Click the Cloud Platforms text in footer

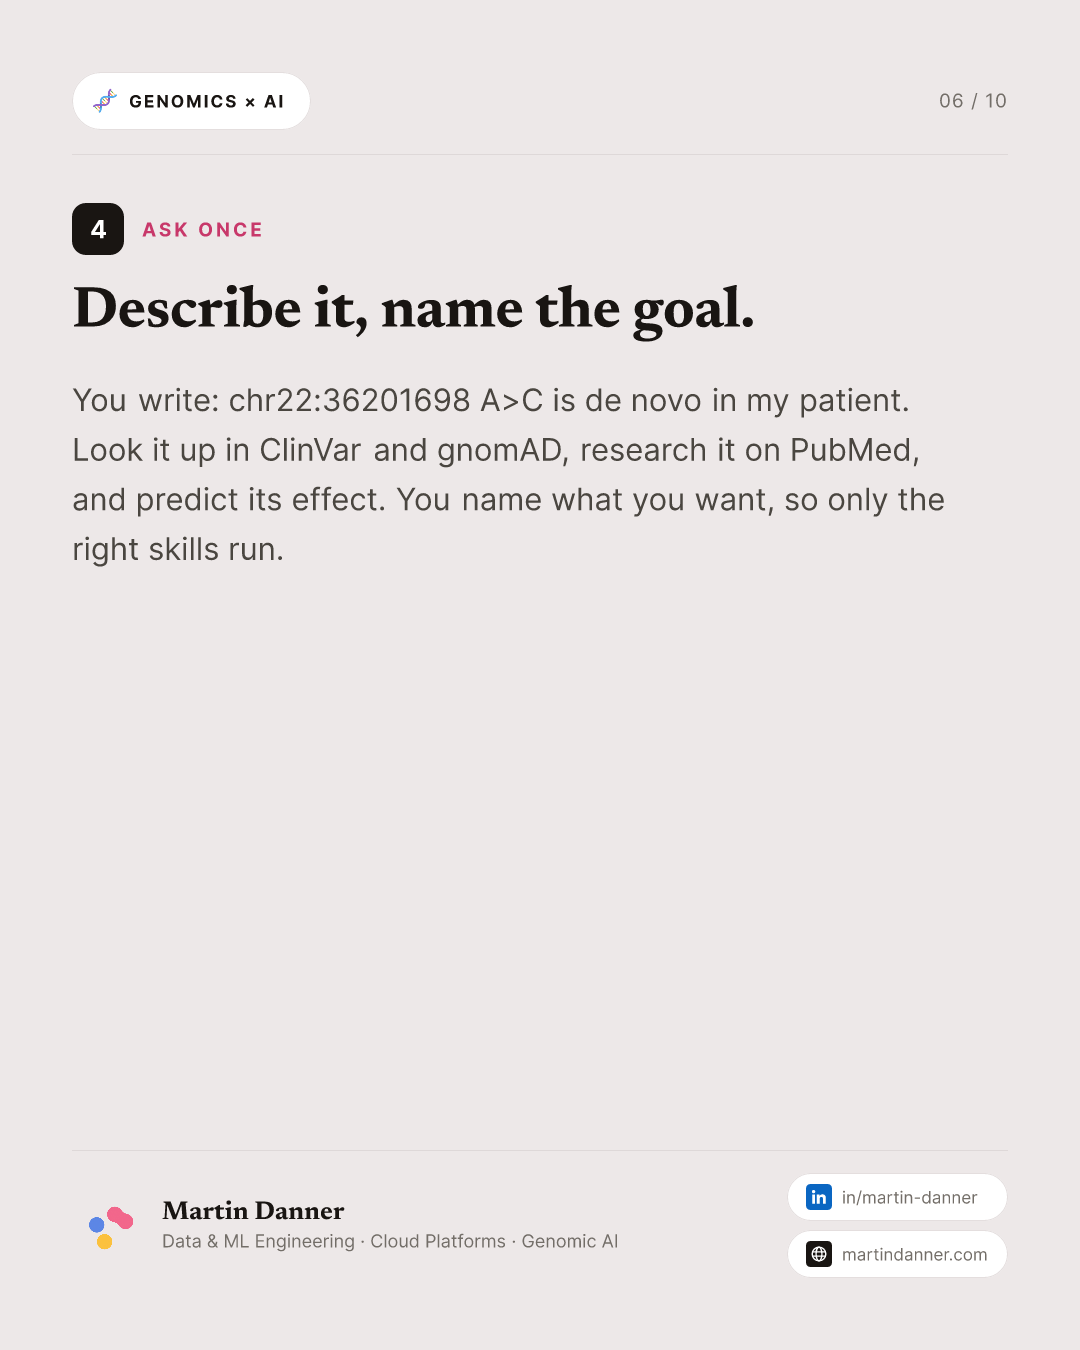coord(438,1241)
